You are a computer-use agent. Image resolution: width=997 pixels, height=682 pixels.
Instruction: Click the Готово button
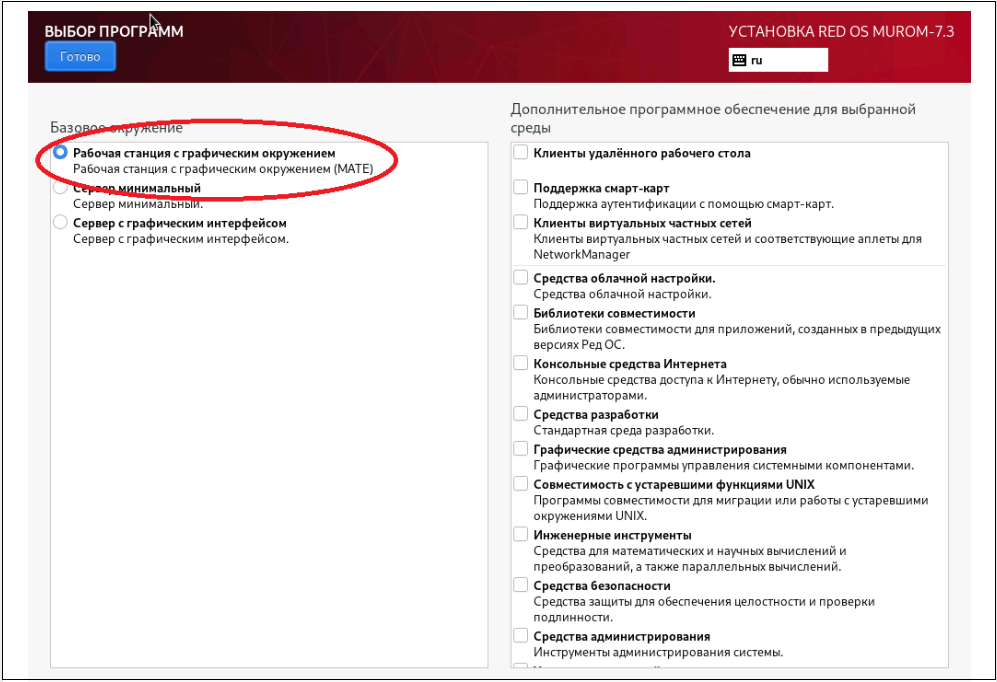[80, 57]
